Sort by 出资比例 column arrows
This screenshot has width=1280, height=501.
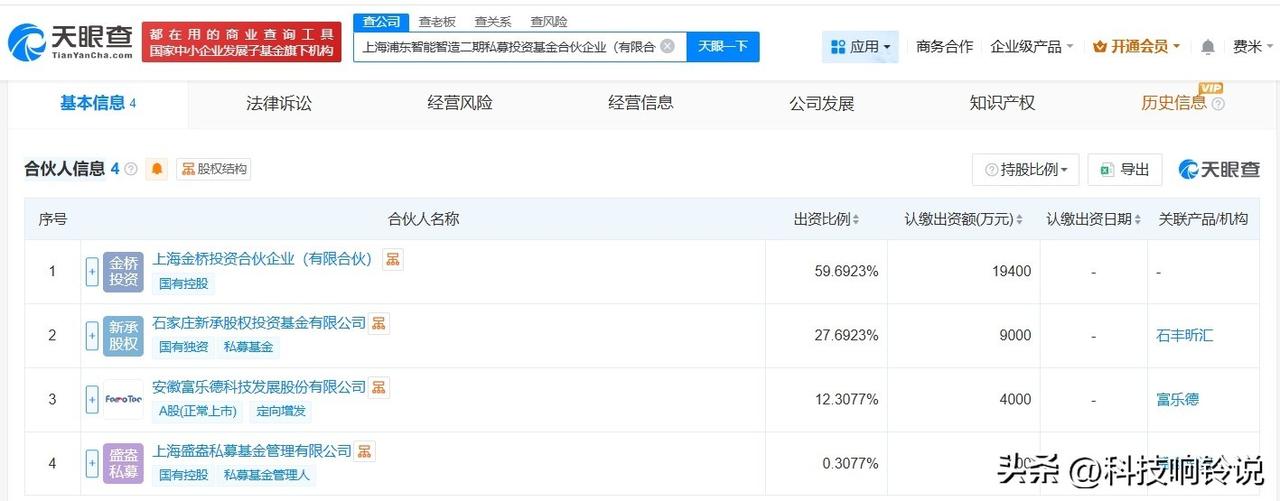[x=856, y=219]
